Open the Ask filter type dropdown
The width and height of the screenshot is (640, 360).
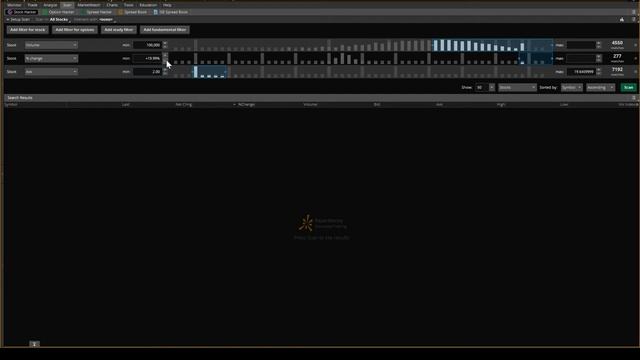[51, 71]
